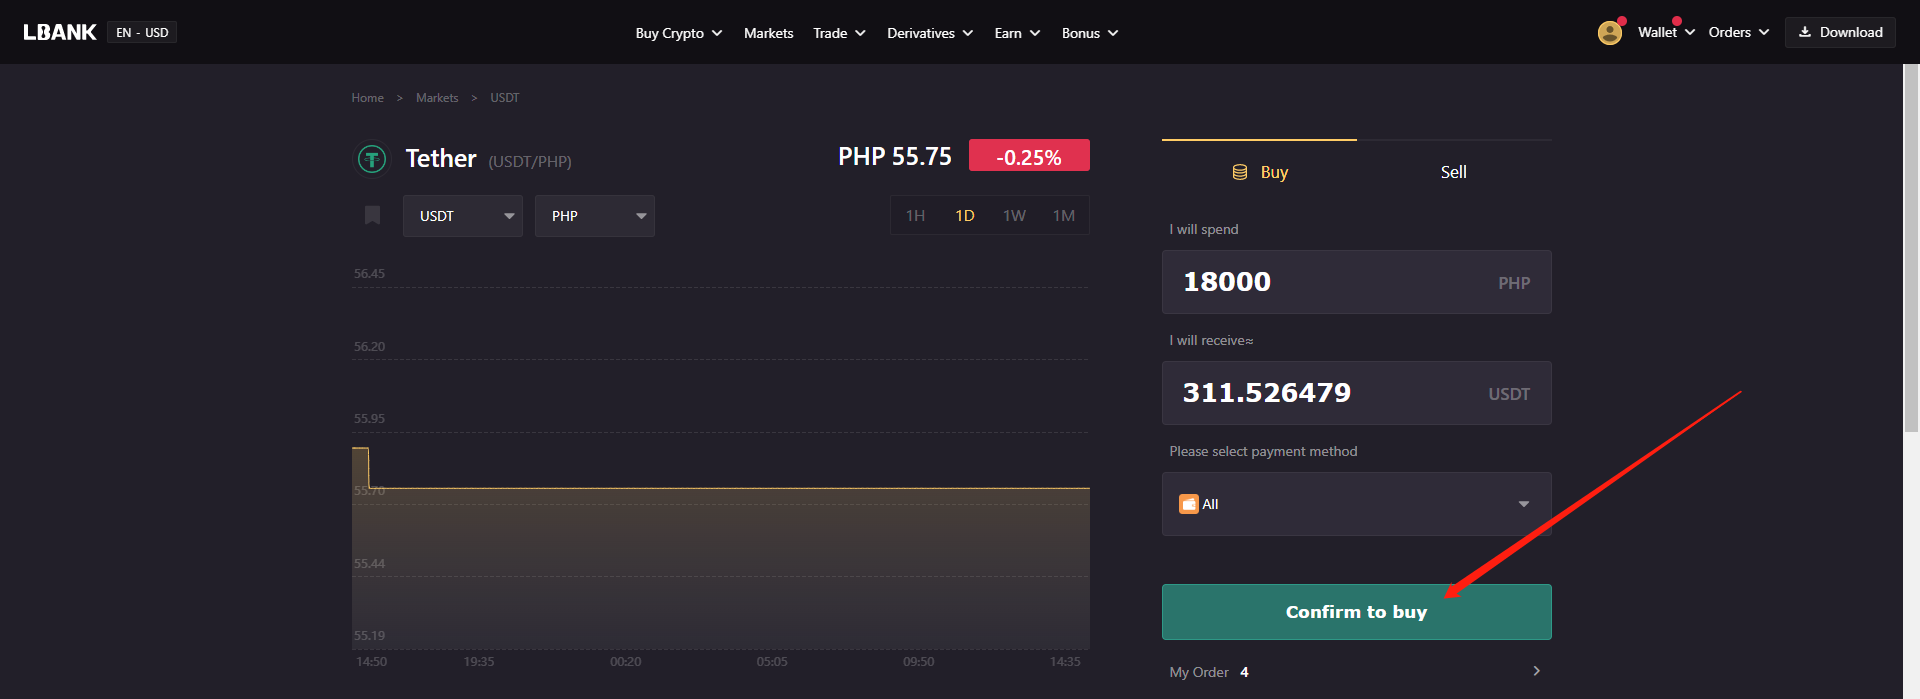1920x699 pixels.
Task: Select the 1H chart interval
Action: click(x=915, y=216)
